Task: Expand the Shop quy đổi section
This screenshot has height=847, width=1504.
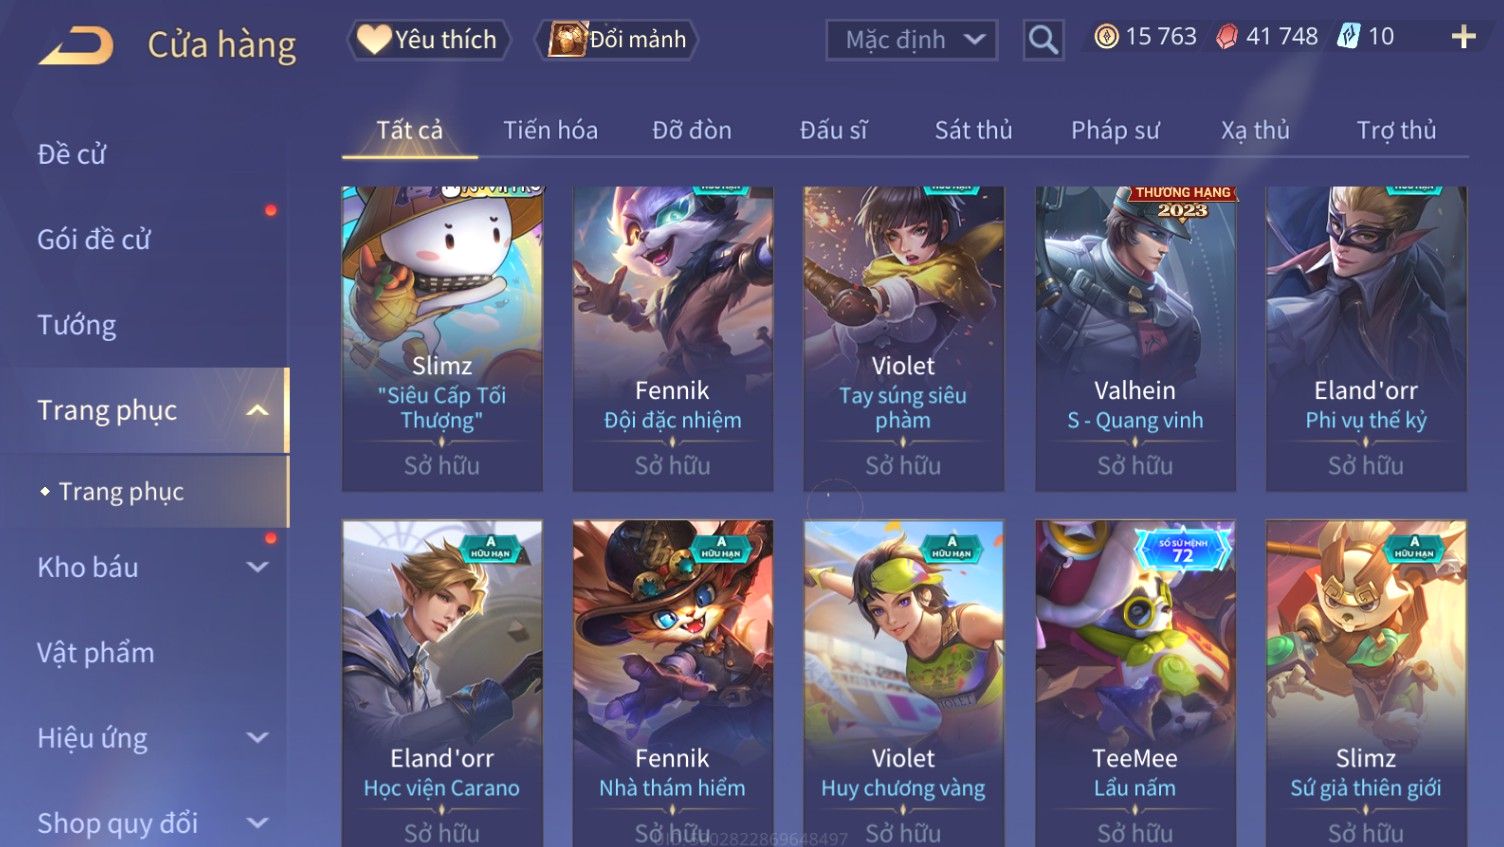Action: tap(257, 823)
